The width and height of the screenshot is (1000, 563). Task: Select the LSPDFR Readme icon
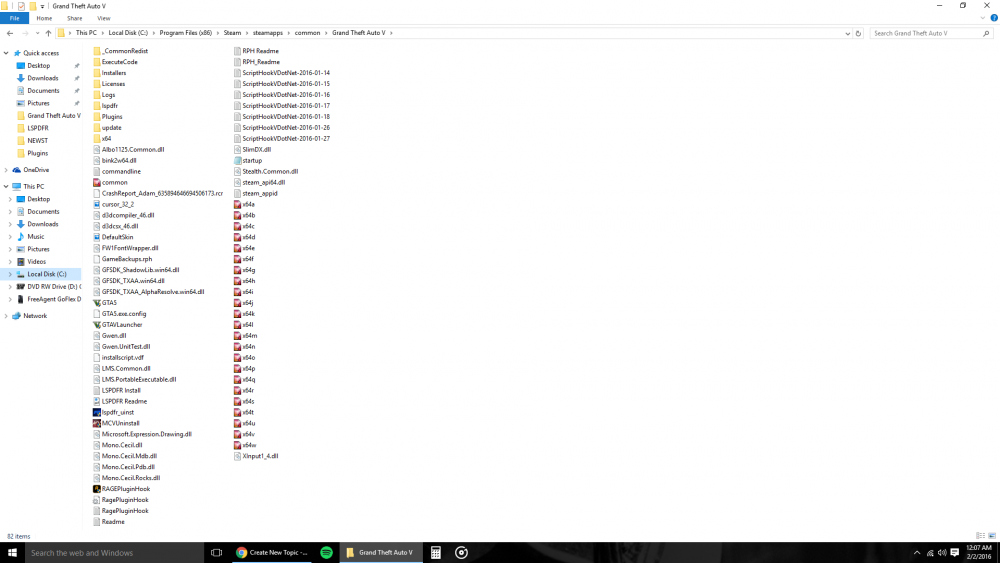(97, 402)
